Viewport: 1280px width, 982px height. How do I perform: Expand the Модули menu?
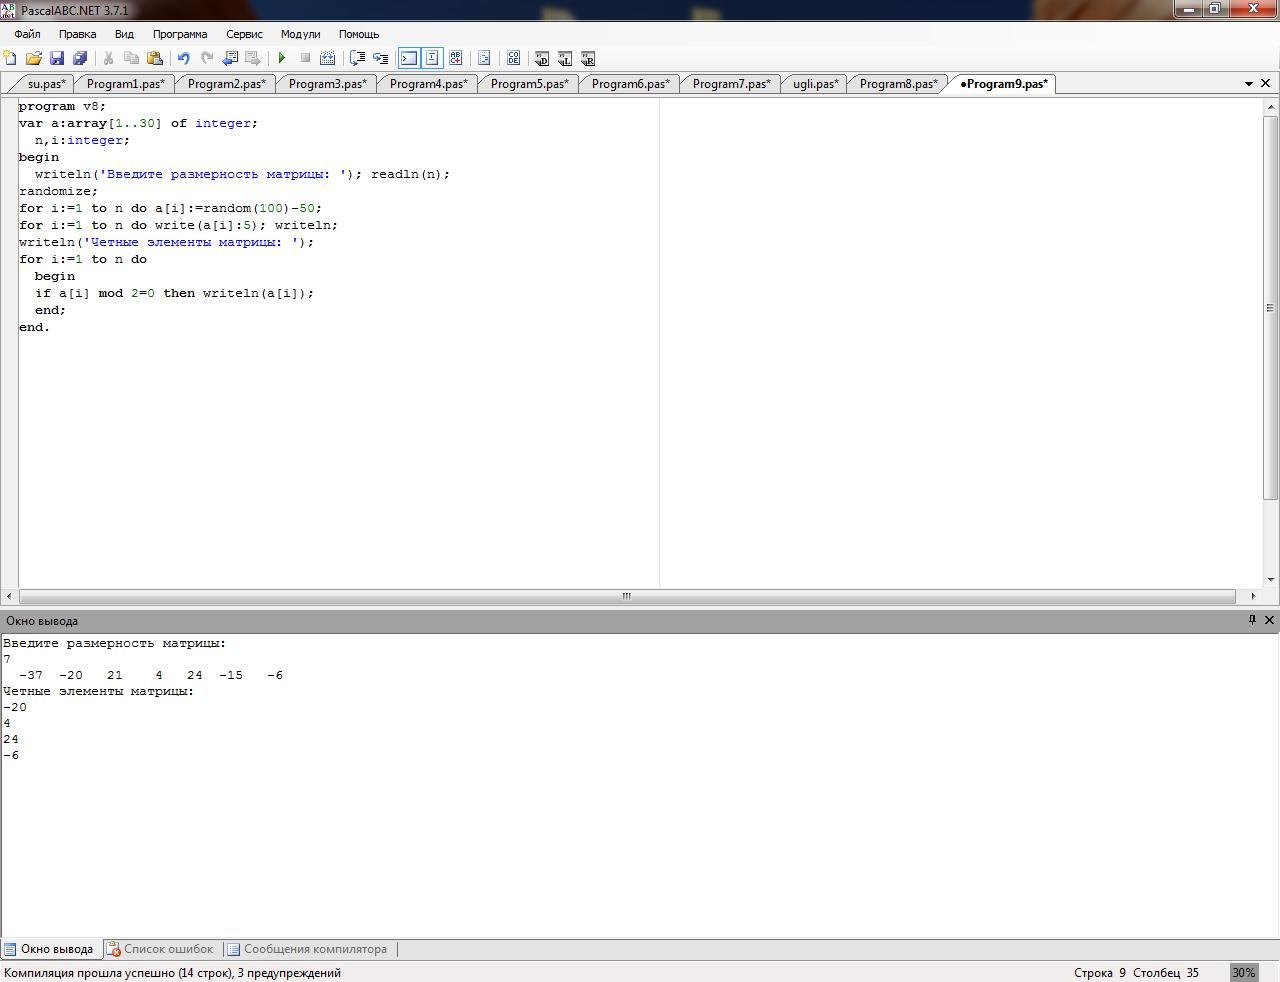point(300,34)
